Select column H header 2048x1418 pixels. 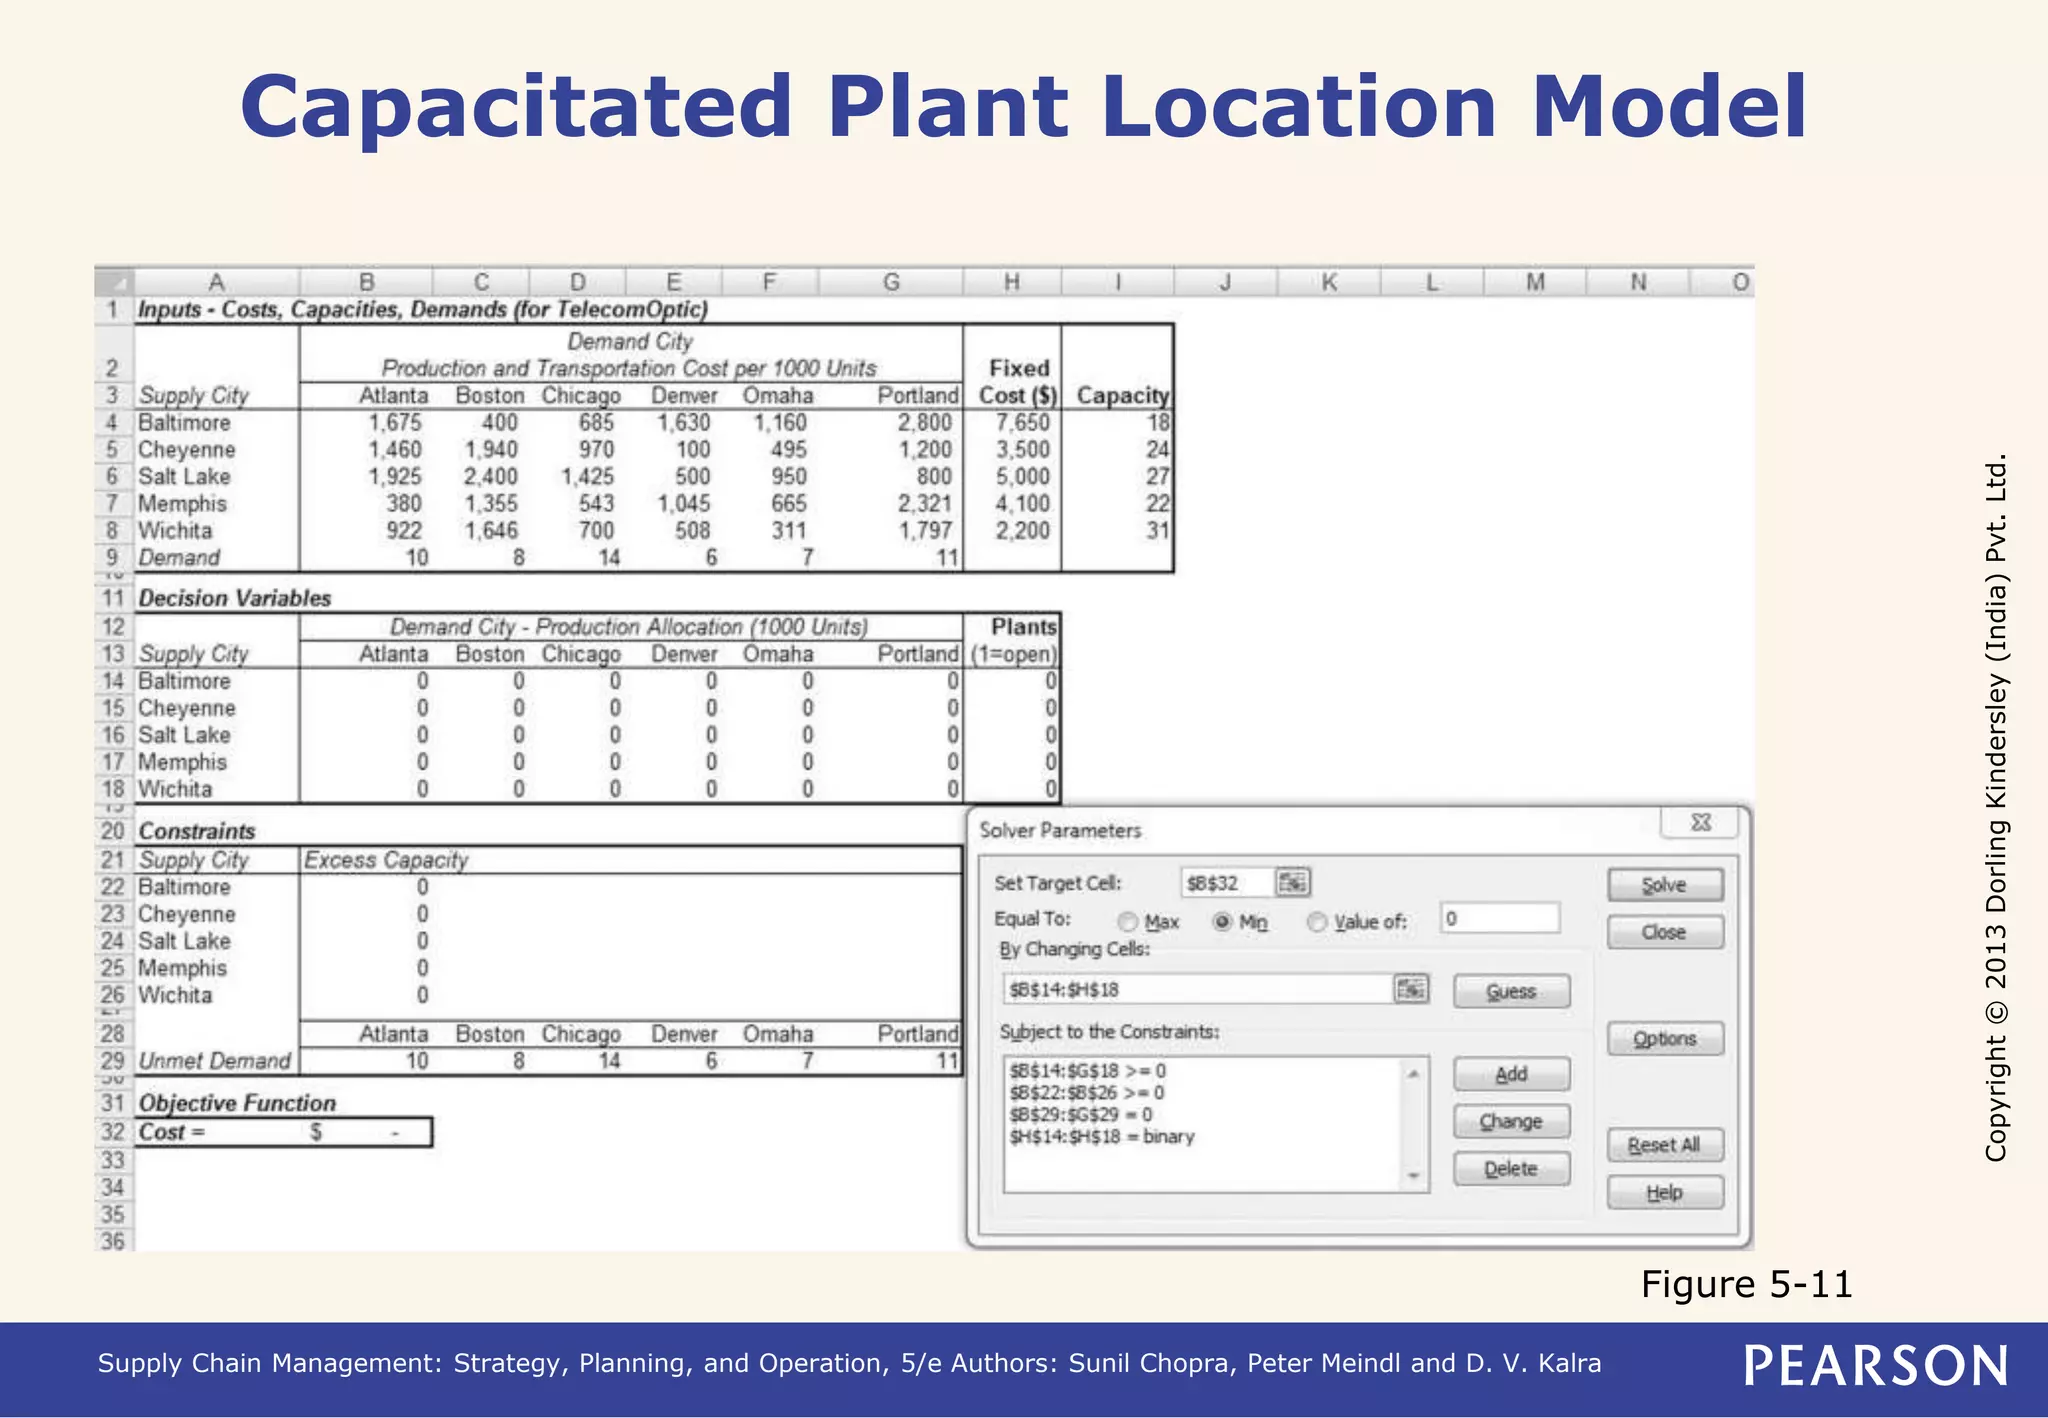point(1011,282)
